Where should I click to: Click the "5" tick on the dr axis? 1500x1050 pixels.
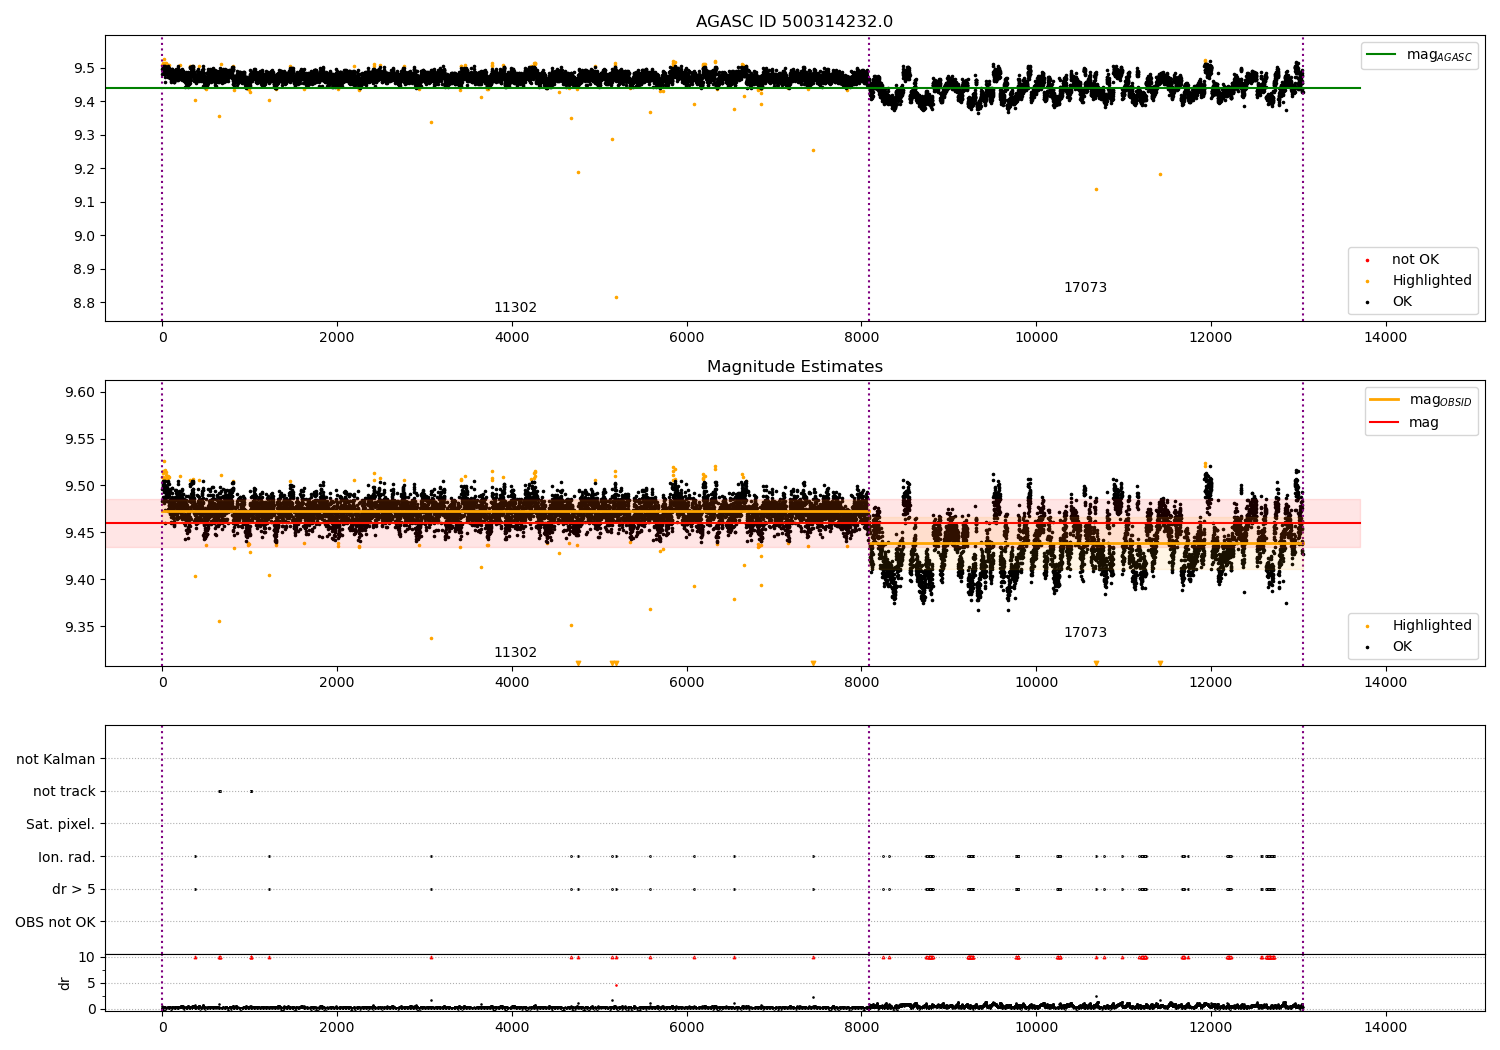[x=92, y=983]
